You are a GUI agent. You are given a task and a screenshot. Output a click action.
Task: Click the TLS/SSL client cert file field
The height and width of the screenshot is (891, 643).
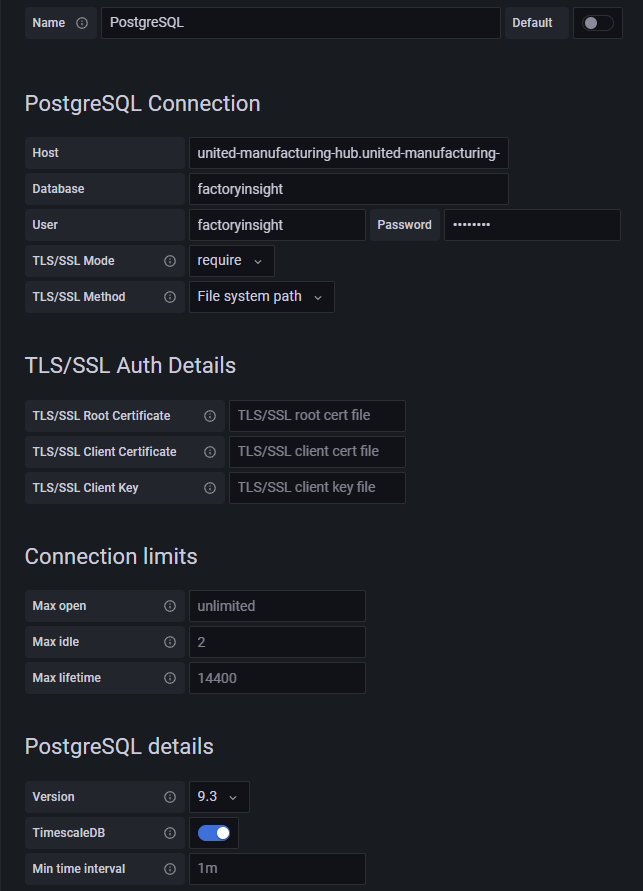click(318, 452)
